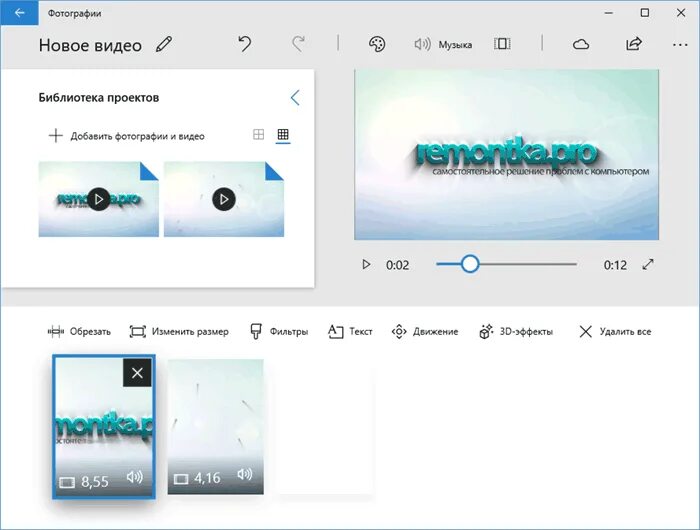Change aspect ratio with the frame icon
This screenshot has width=700, height=530.
tap(502, 44)
